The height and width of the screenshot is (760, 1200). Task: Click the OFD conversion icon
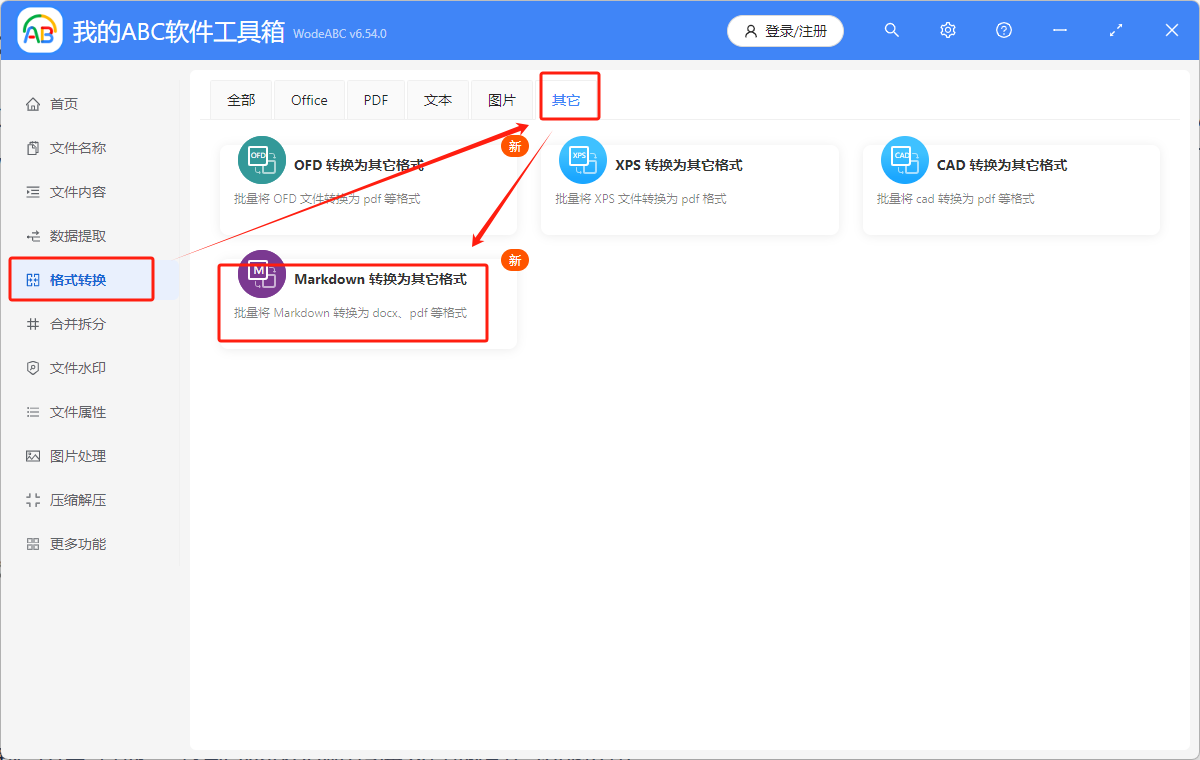[261, 160]
